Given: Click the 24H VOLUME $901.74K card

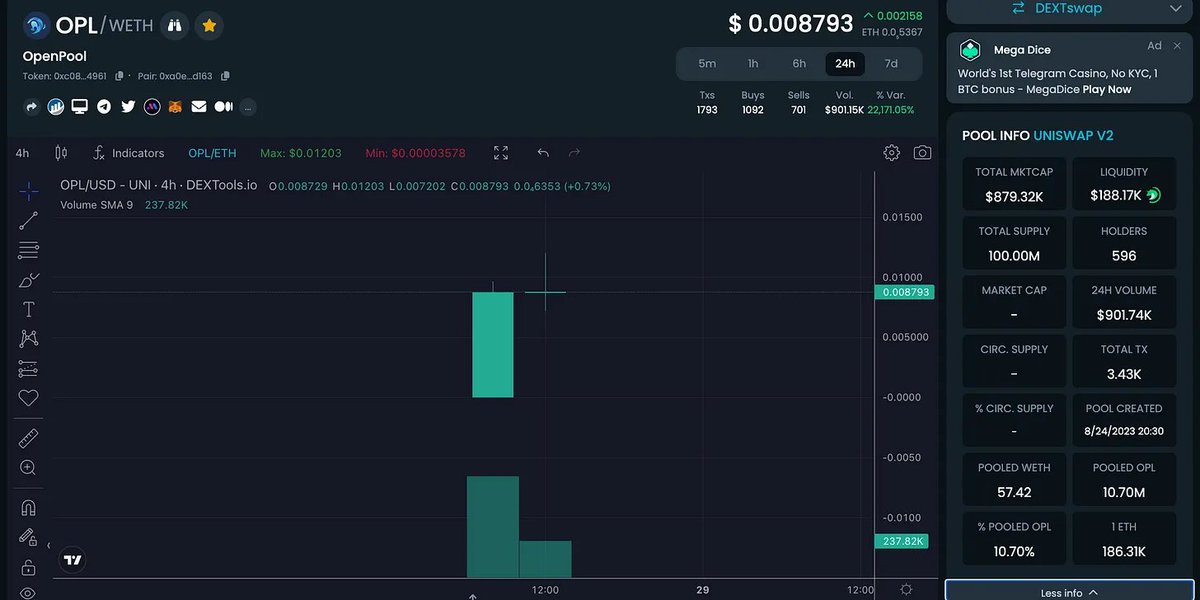Looking at the screenshot, I should pyautogui.click(x=1124, y=303).
